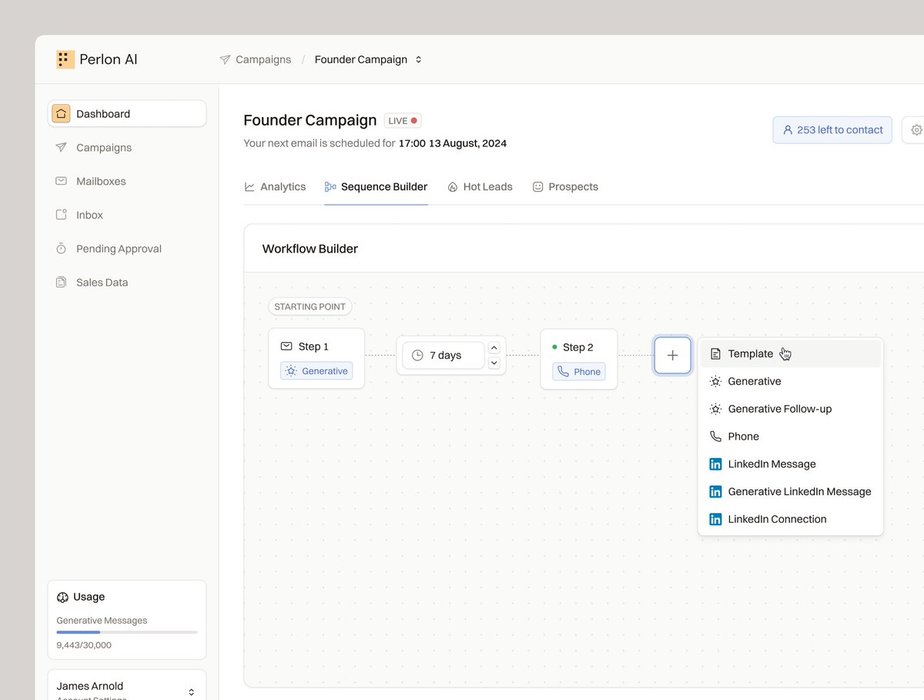Click the Generative Messages usage bar
924x700 pixels.
pos(127,632)
